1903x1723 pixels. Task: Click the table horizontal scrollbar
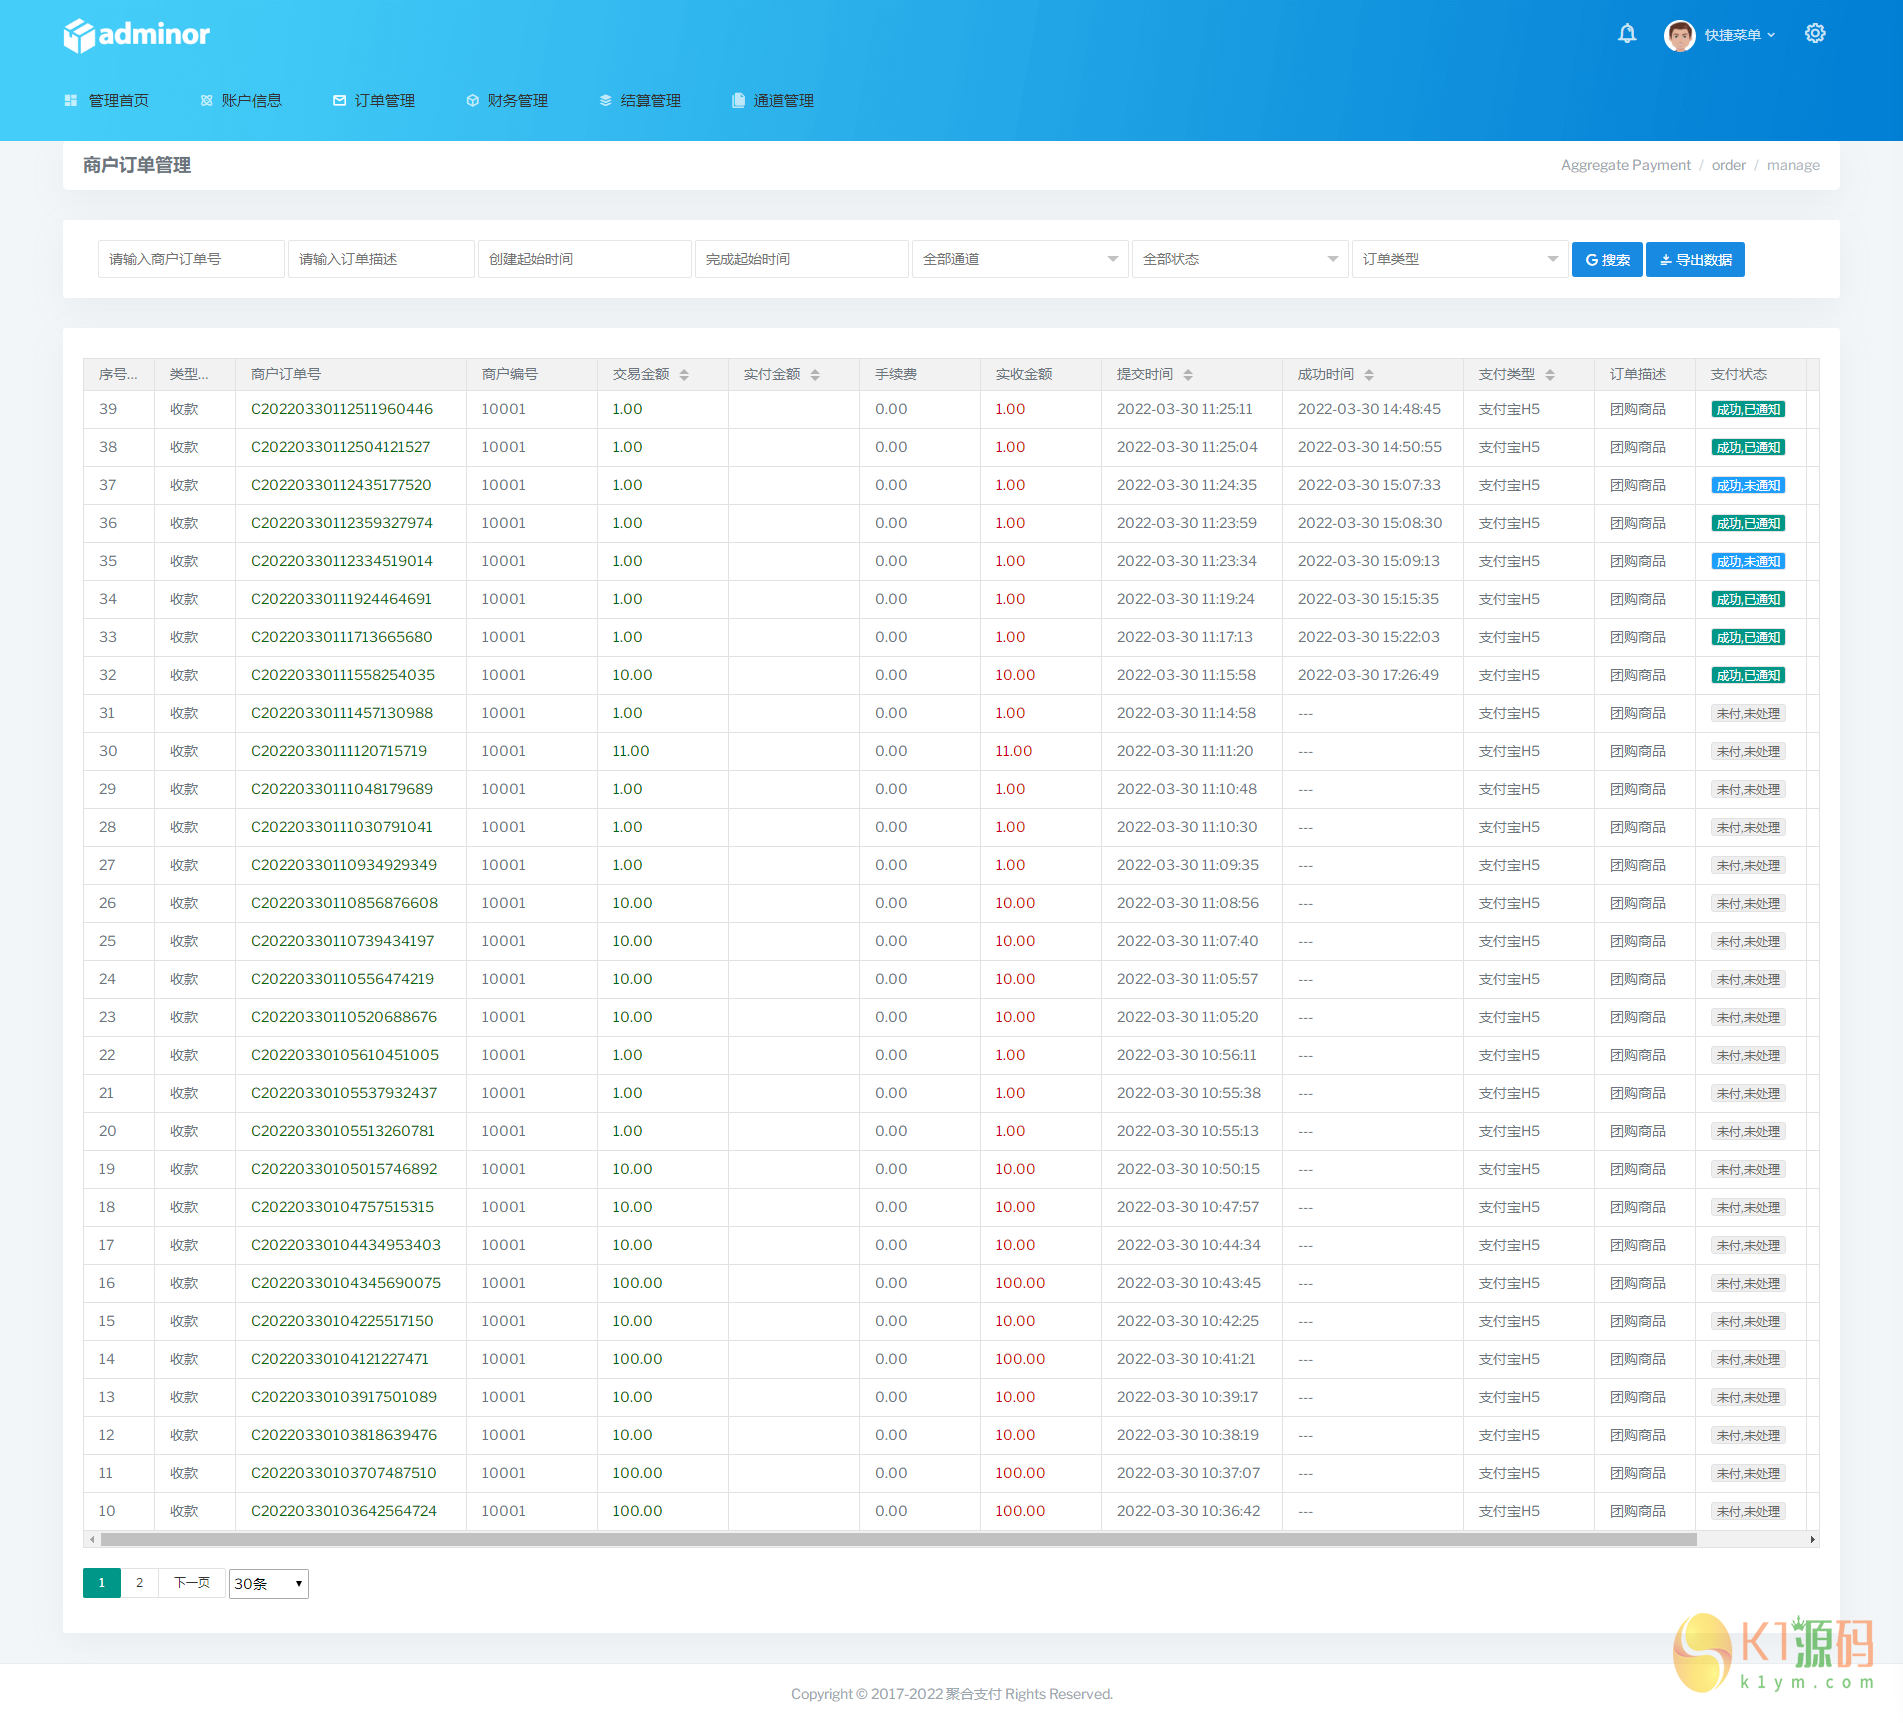898,1539
